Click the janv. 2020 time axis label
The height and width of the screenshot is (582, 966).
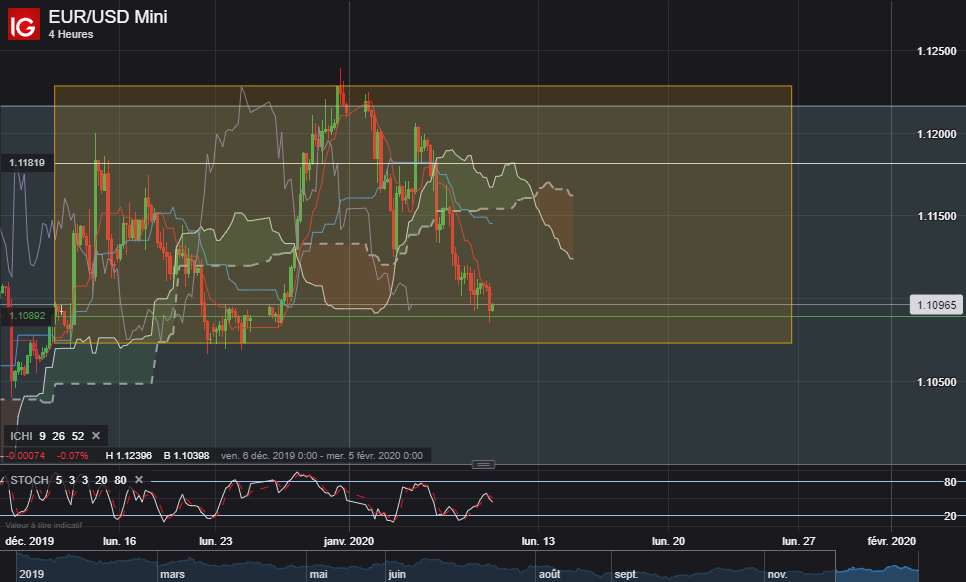point(349,541)
